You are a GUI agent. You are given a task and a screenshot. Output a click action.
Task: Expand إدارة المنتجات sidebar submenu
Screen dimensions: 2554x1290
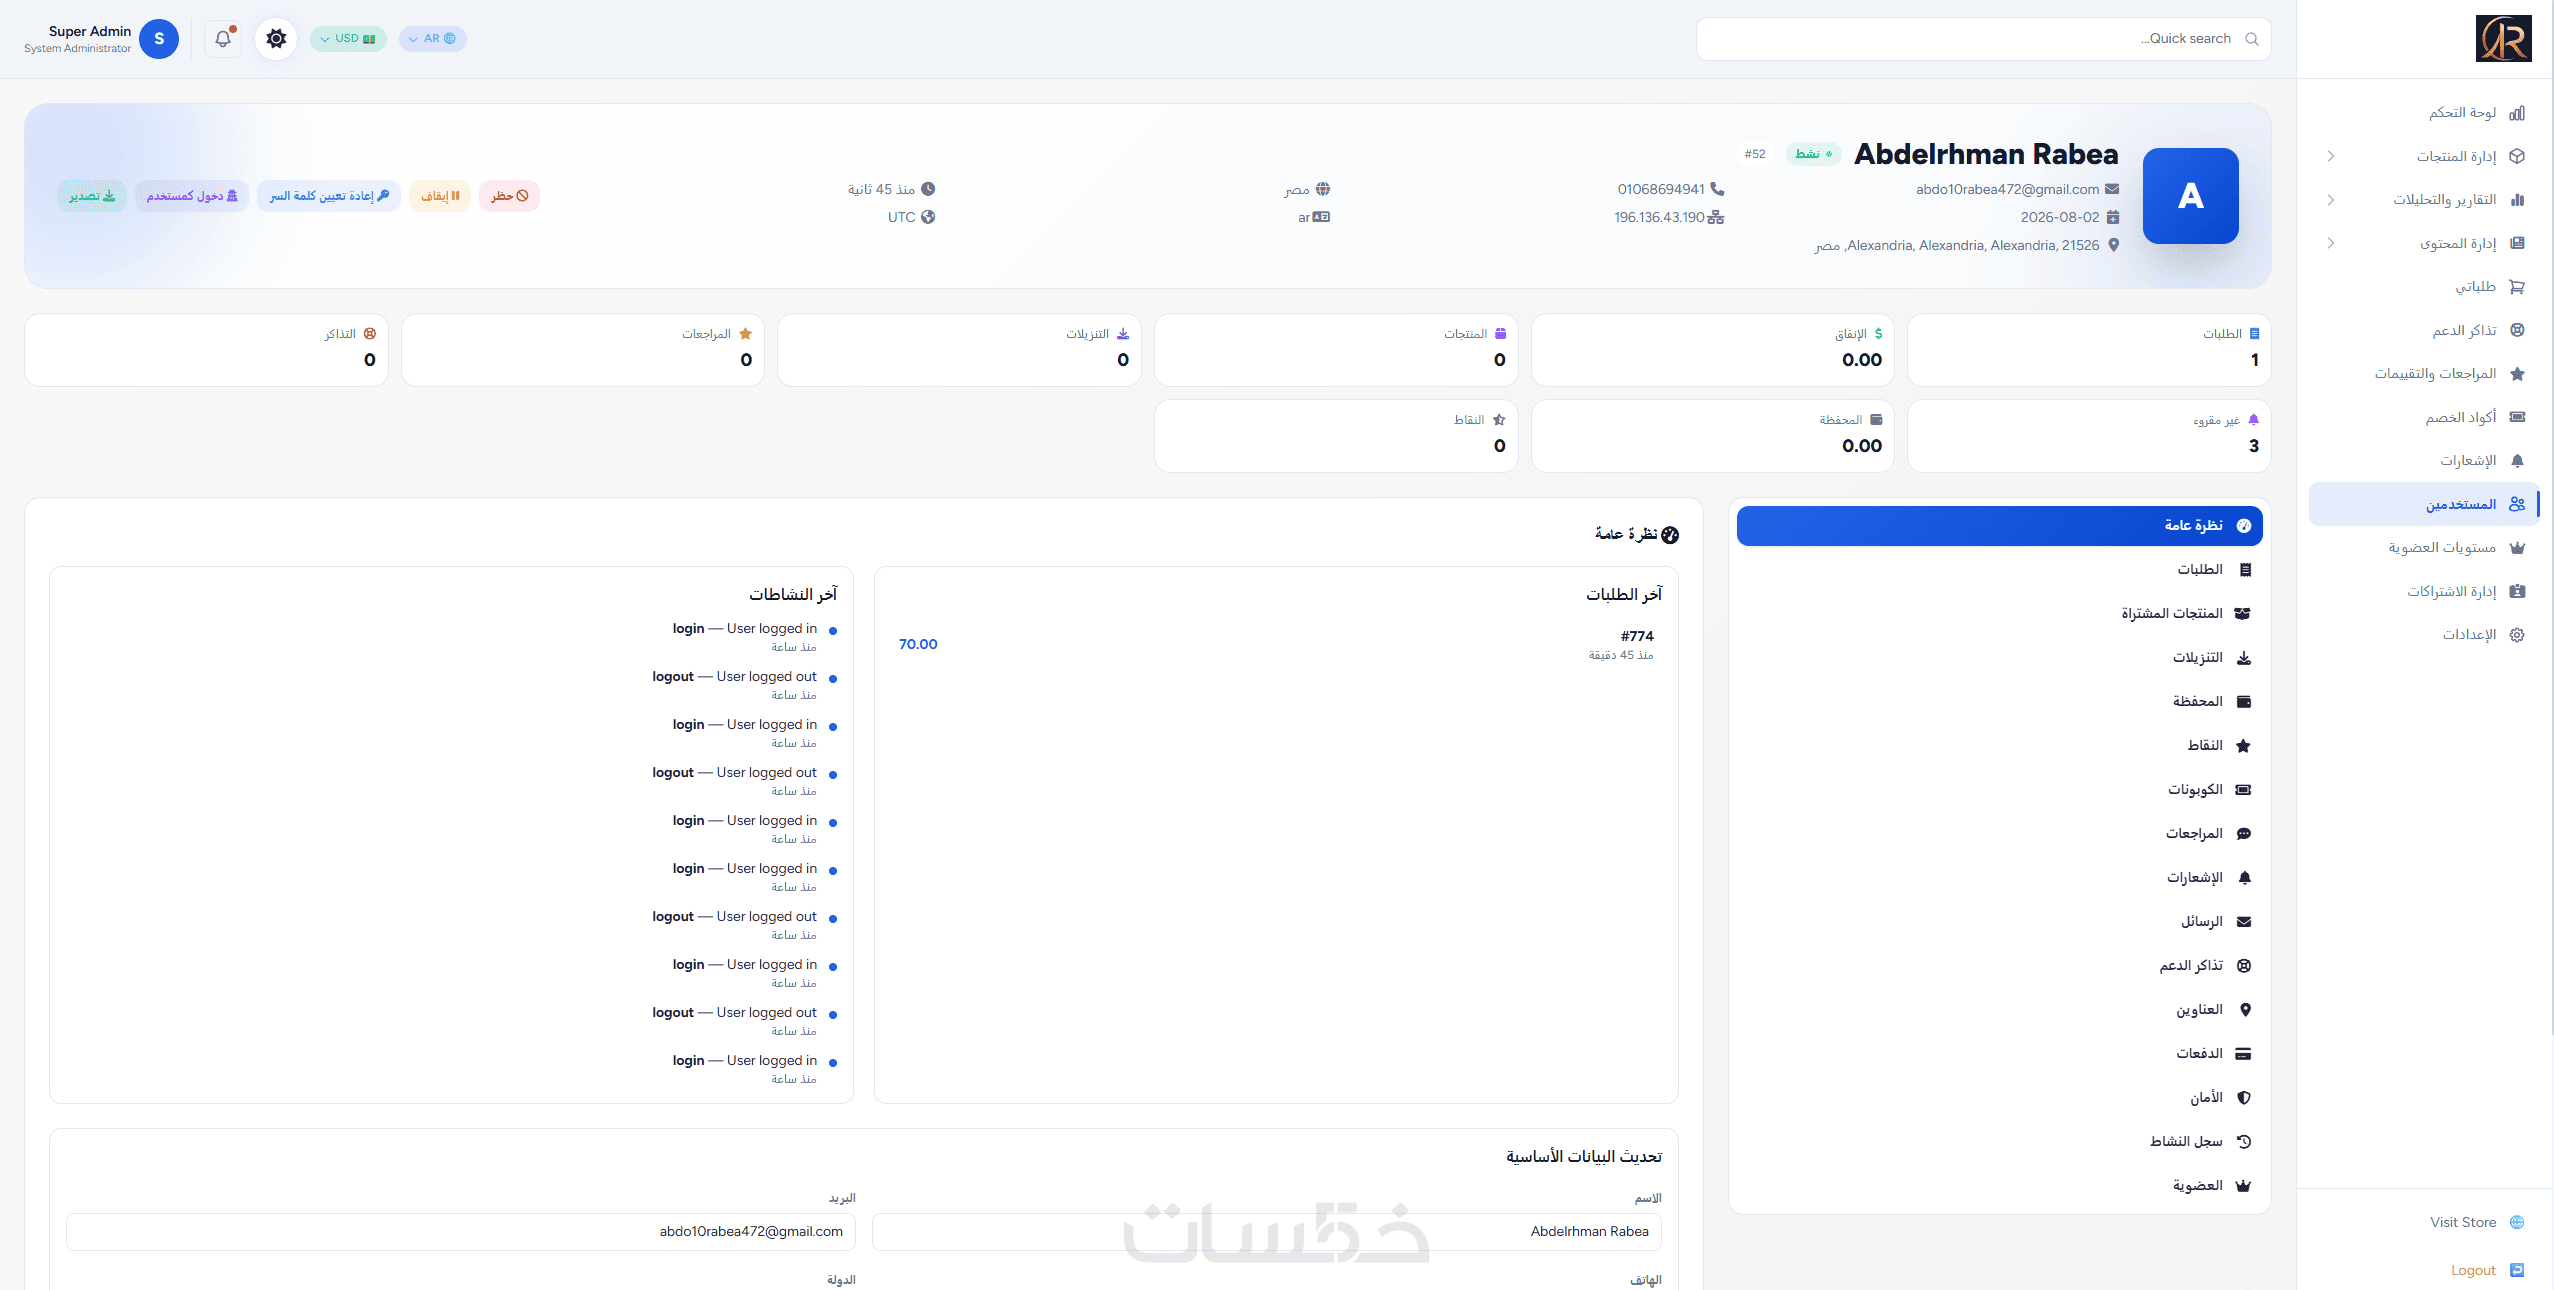tap(2330, 156)
